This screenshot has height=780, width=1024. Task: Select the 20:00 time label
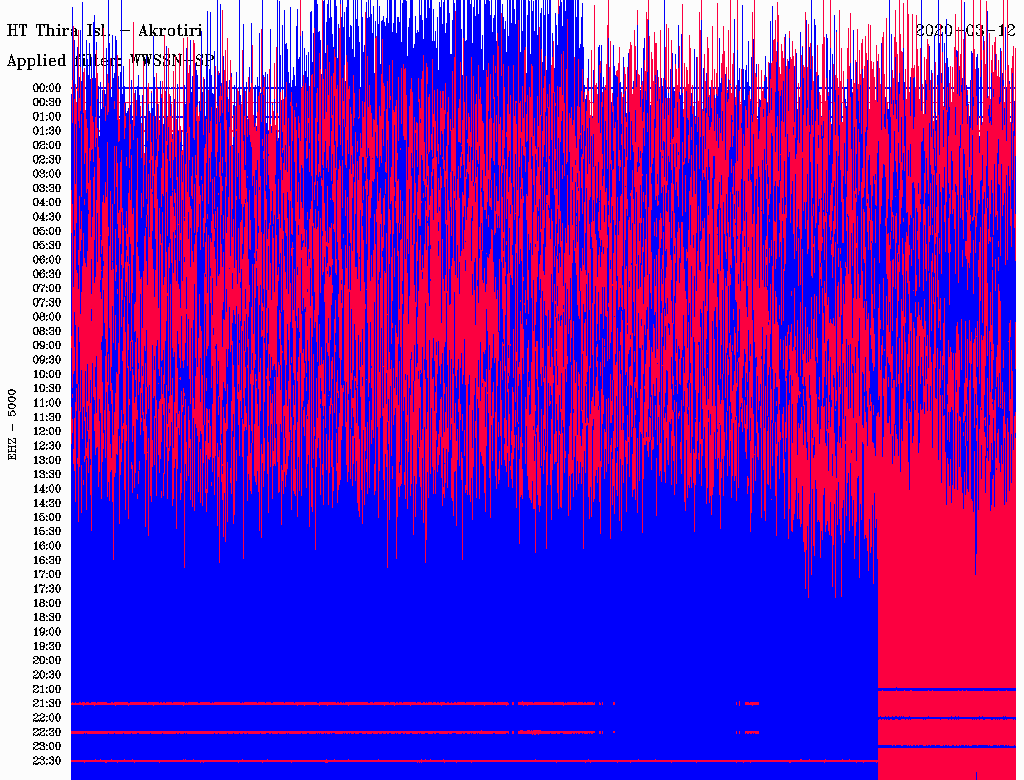(47, 660)
